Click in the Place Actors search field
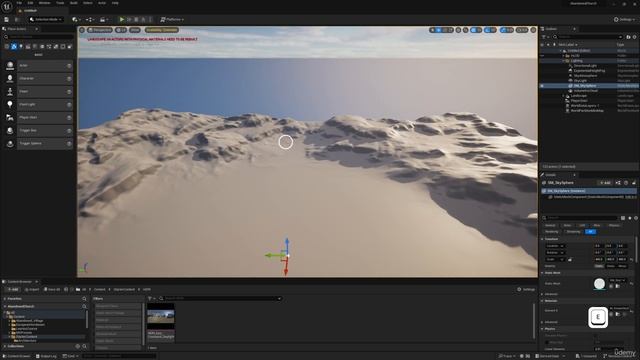The height and width of the screenshot is (360, 640). click(x=40, y=37)
